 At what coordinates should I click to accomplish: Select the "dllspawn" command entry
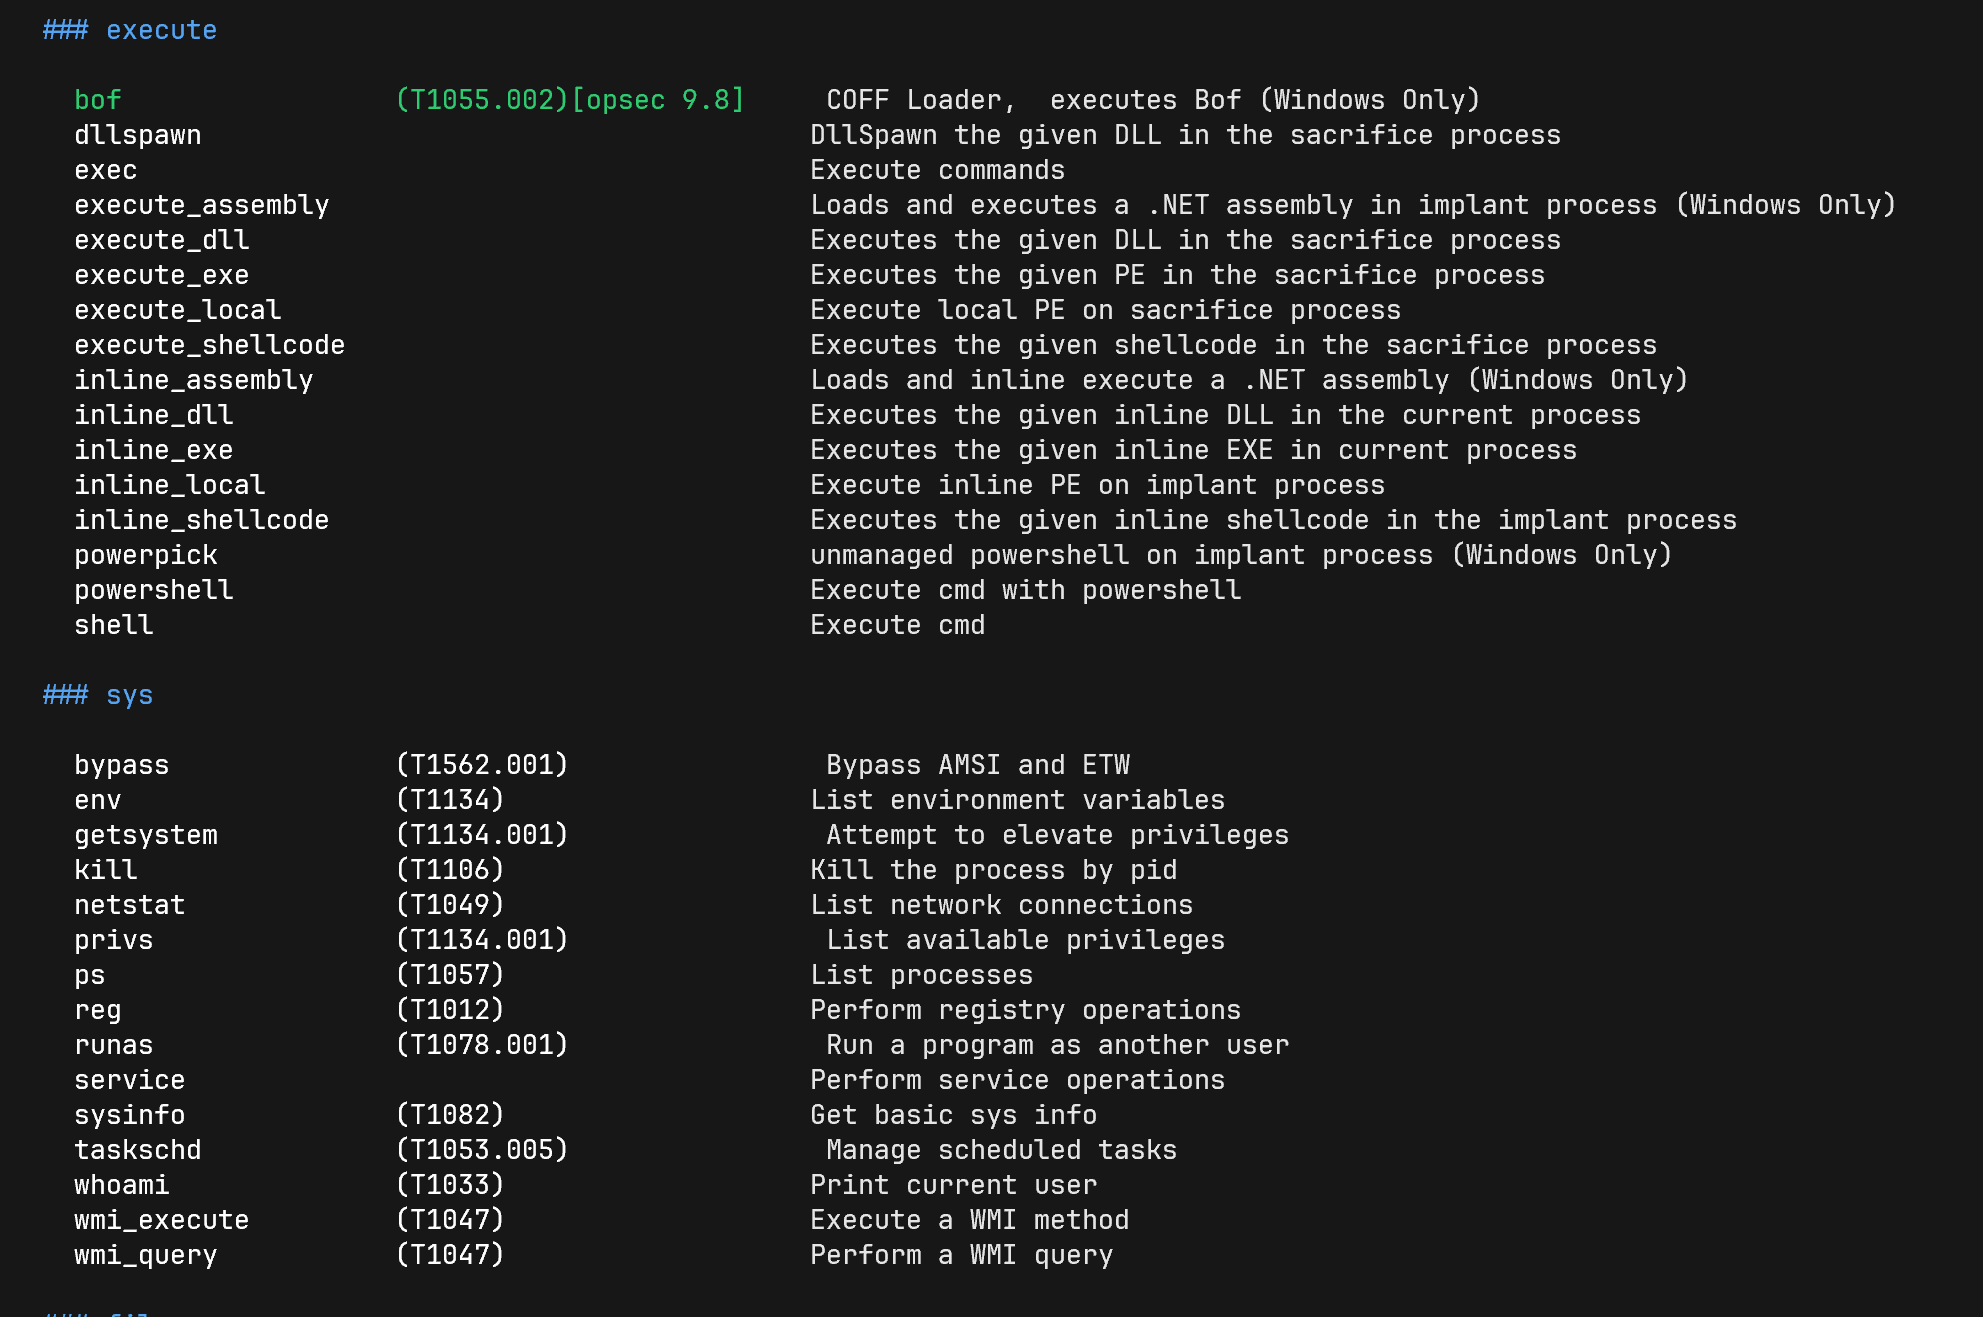click(x=138, y=135)
